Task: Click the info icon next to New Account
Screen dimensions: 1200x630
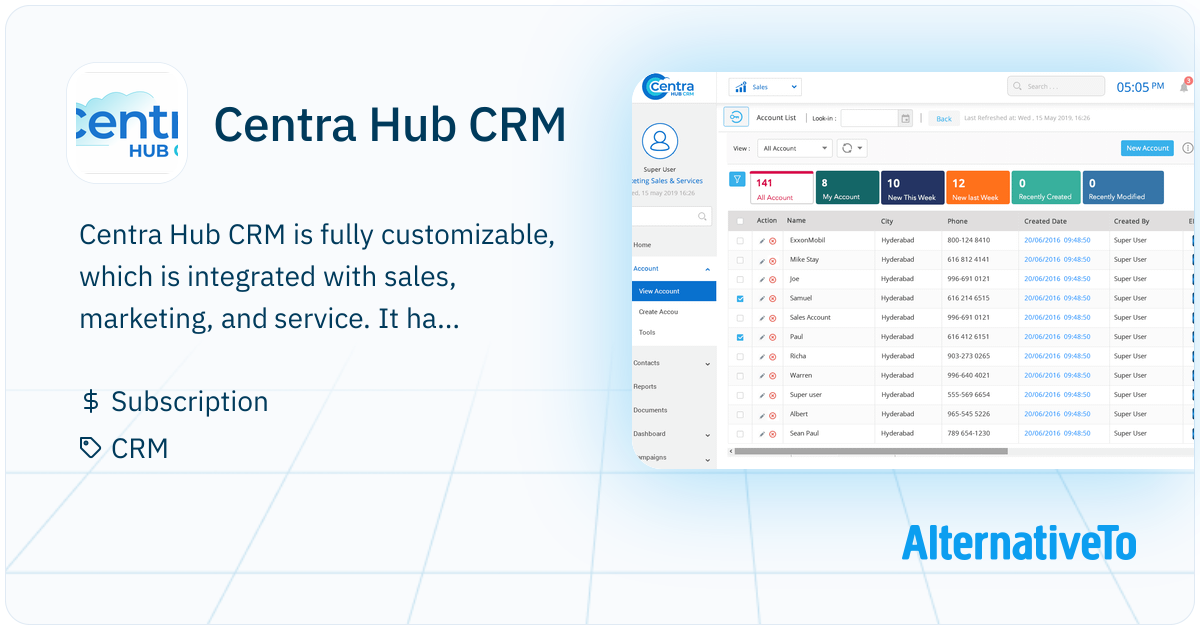Action: click(x=1188, y=148)
